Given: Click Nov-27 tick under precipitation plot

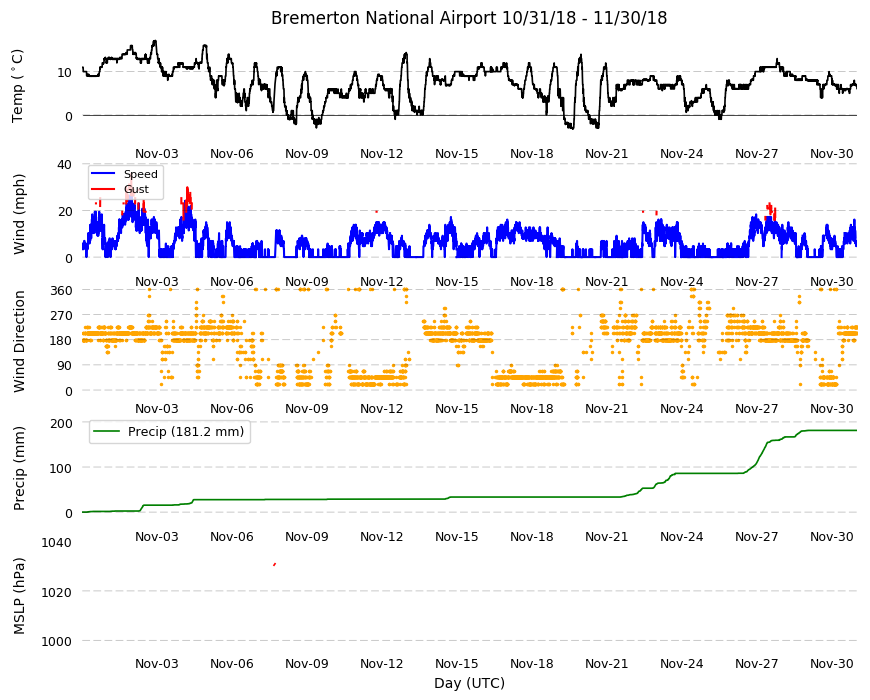Looking at the screenshot, I should 757,537.
